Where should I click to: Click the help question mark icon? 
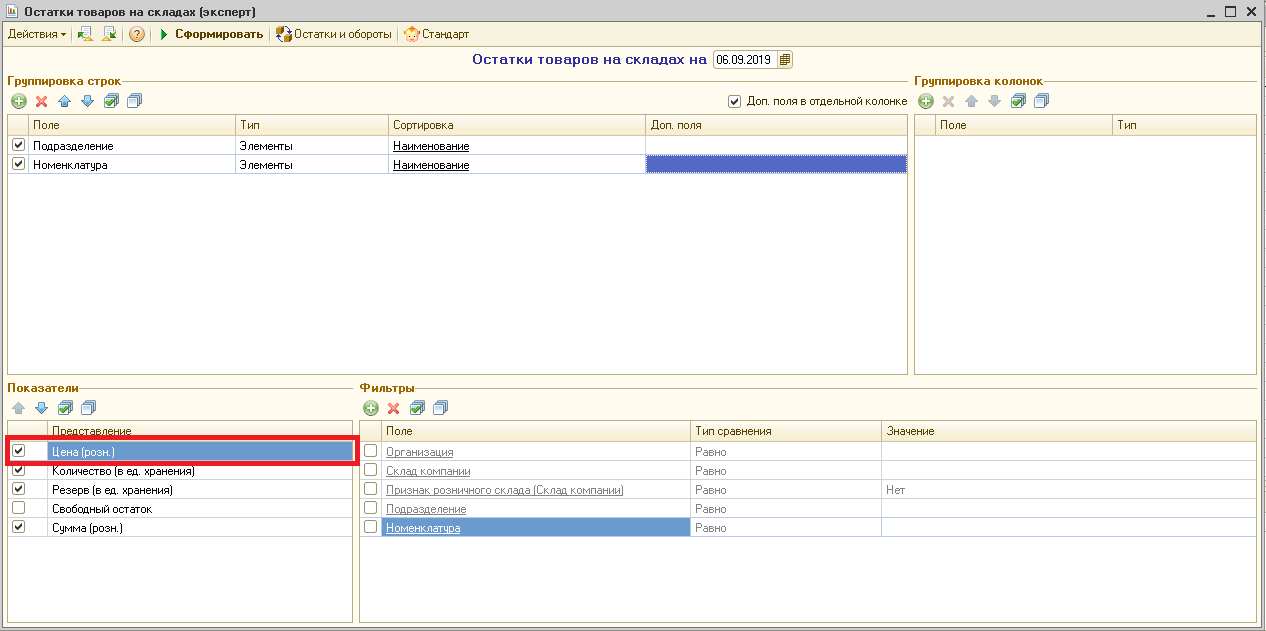tap(137, 34)
